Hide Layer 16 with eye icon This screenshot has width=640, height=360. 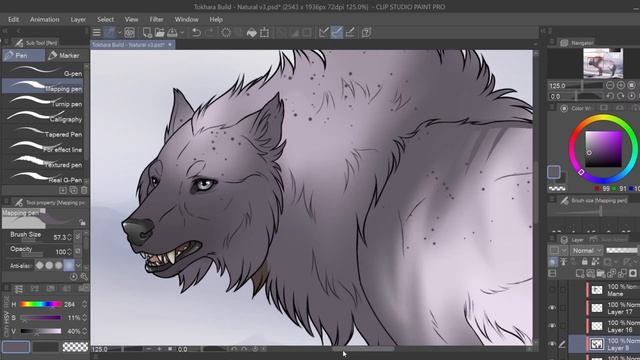pos(552,326)
